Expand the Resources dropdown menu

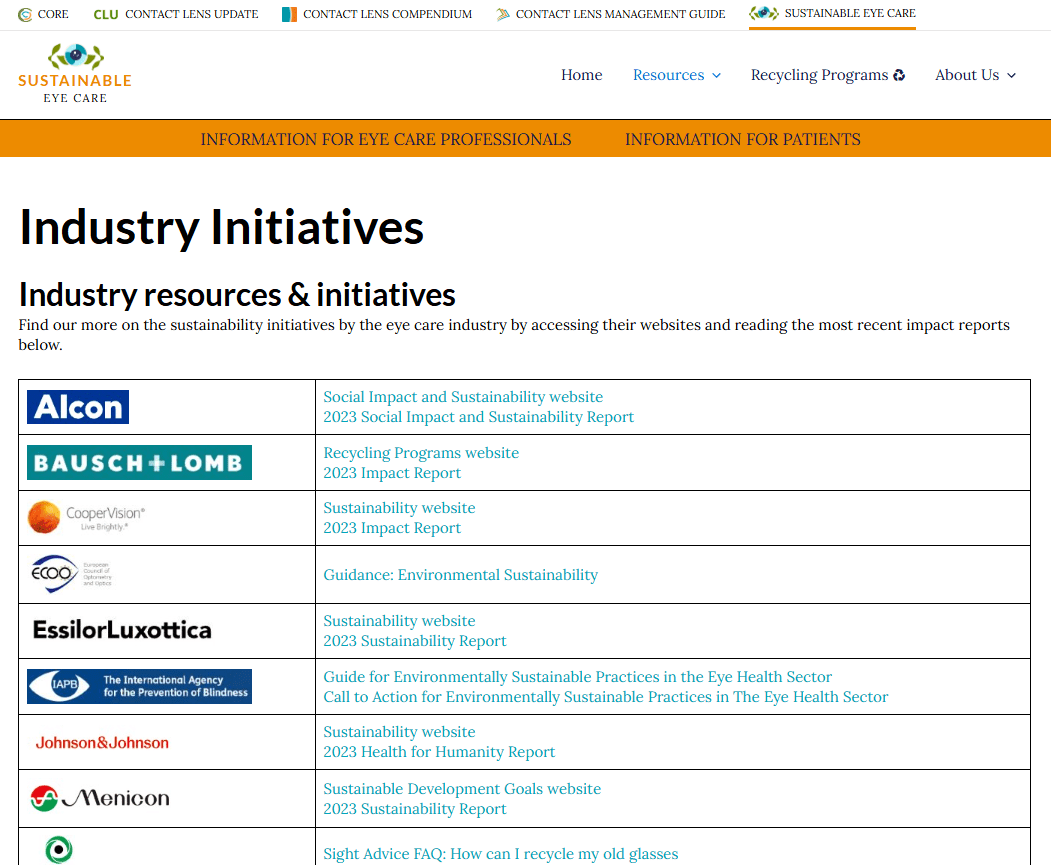677,75
